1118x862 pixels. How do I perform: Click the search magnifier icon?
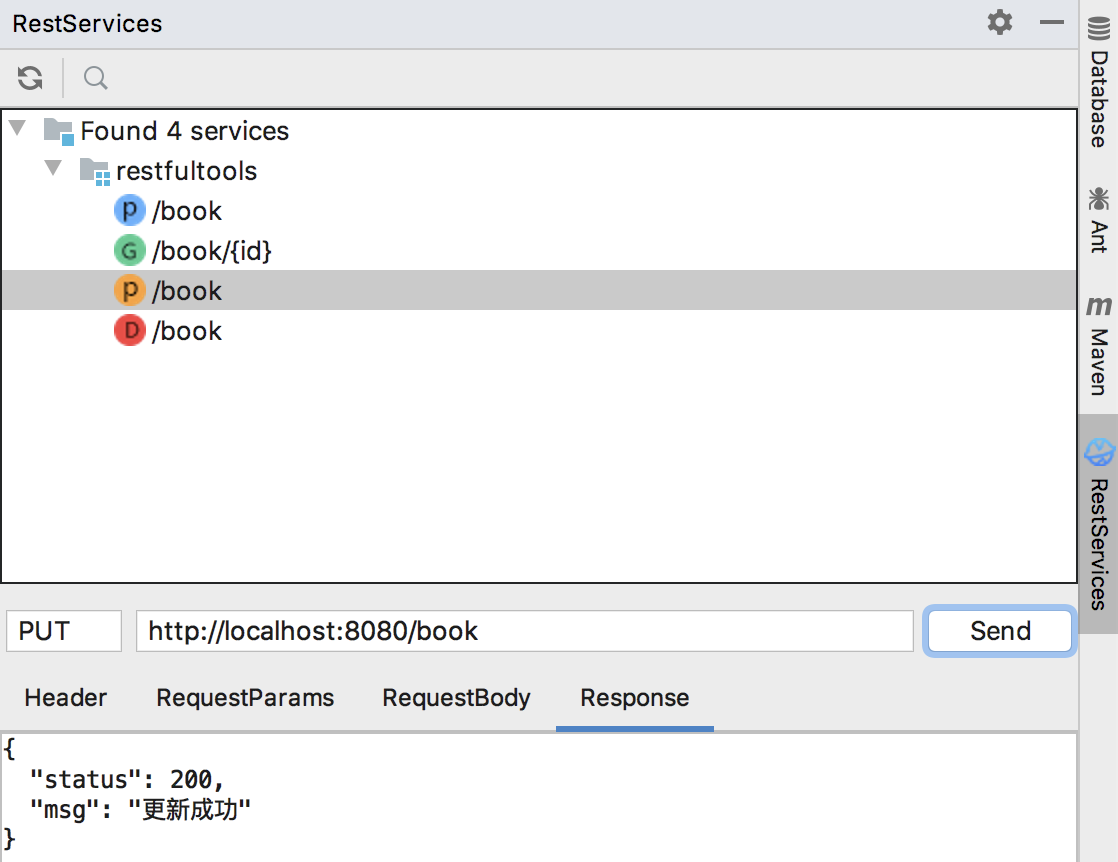coord(95,78)
